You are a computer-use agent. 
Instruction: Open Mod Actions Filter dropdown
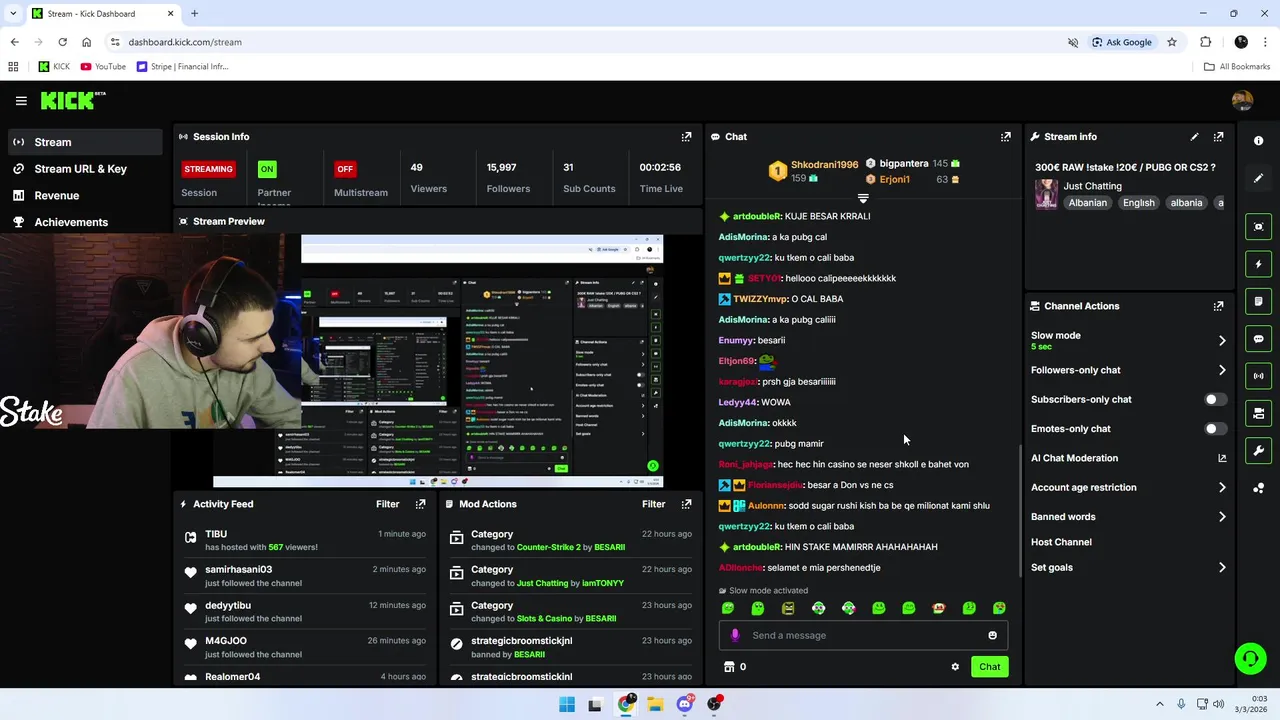pyautogui.click(x=653, y=504)
